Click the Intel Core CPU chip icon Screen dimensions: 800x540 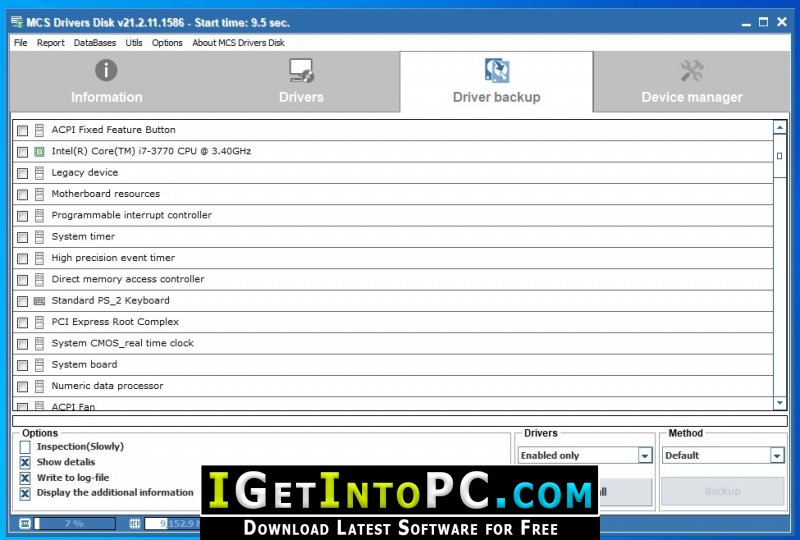click(39, 152)
